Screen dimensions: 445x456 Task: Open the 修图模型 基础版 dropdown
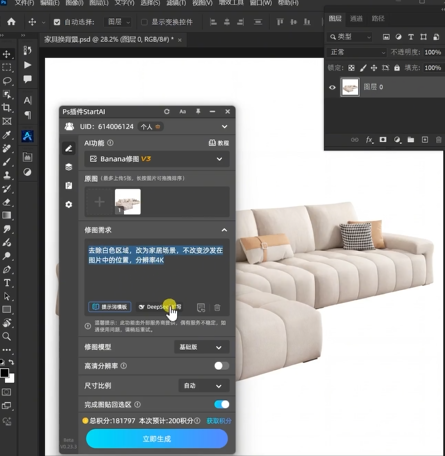(x=202, y=347)
